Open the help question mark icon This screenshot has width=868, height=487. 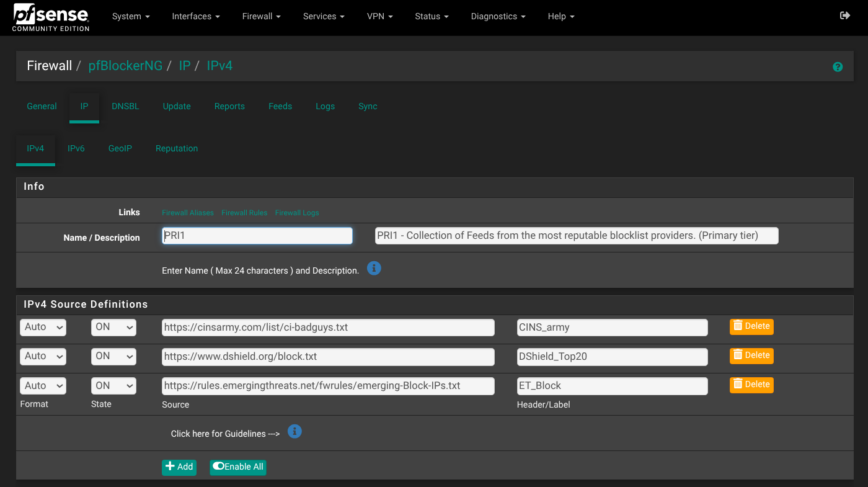point(838,67)
